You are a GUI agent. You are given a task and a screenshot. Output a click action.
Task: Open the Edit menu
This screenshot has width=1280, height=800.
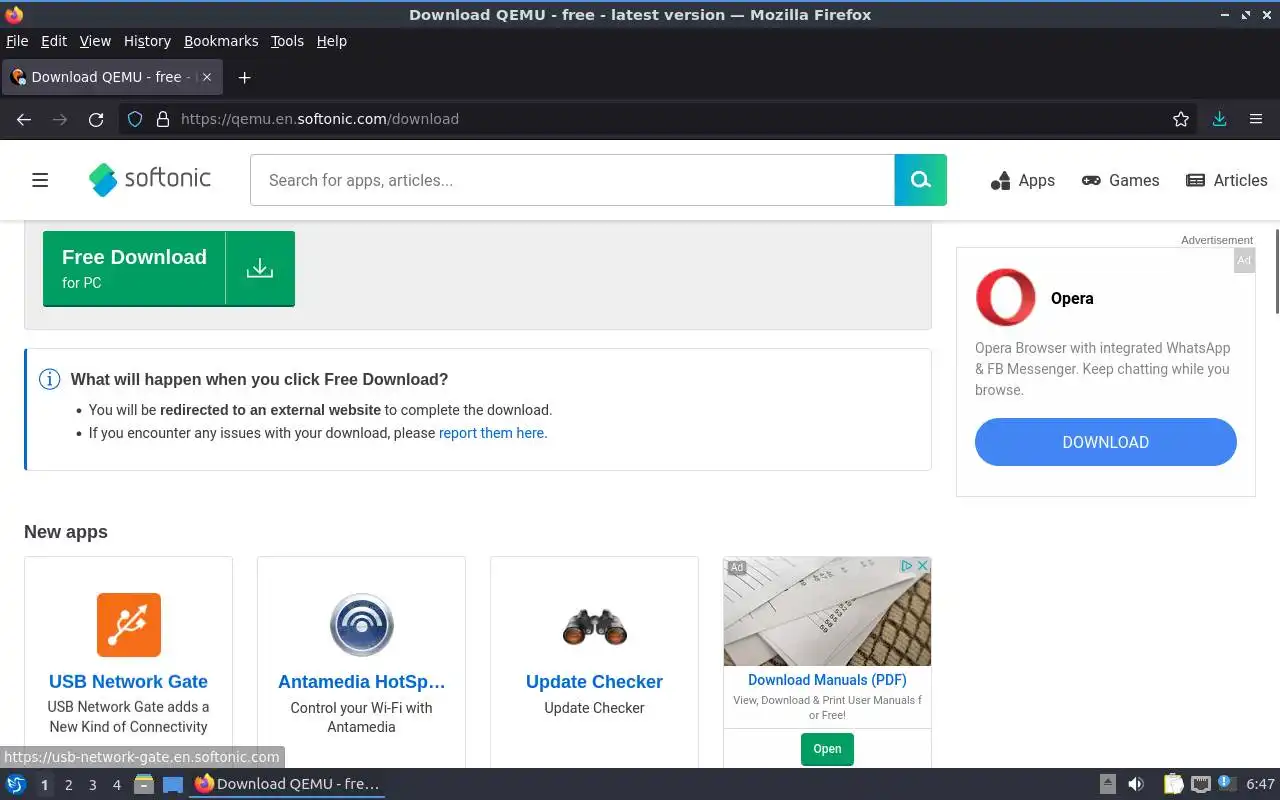pos(54,41)
